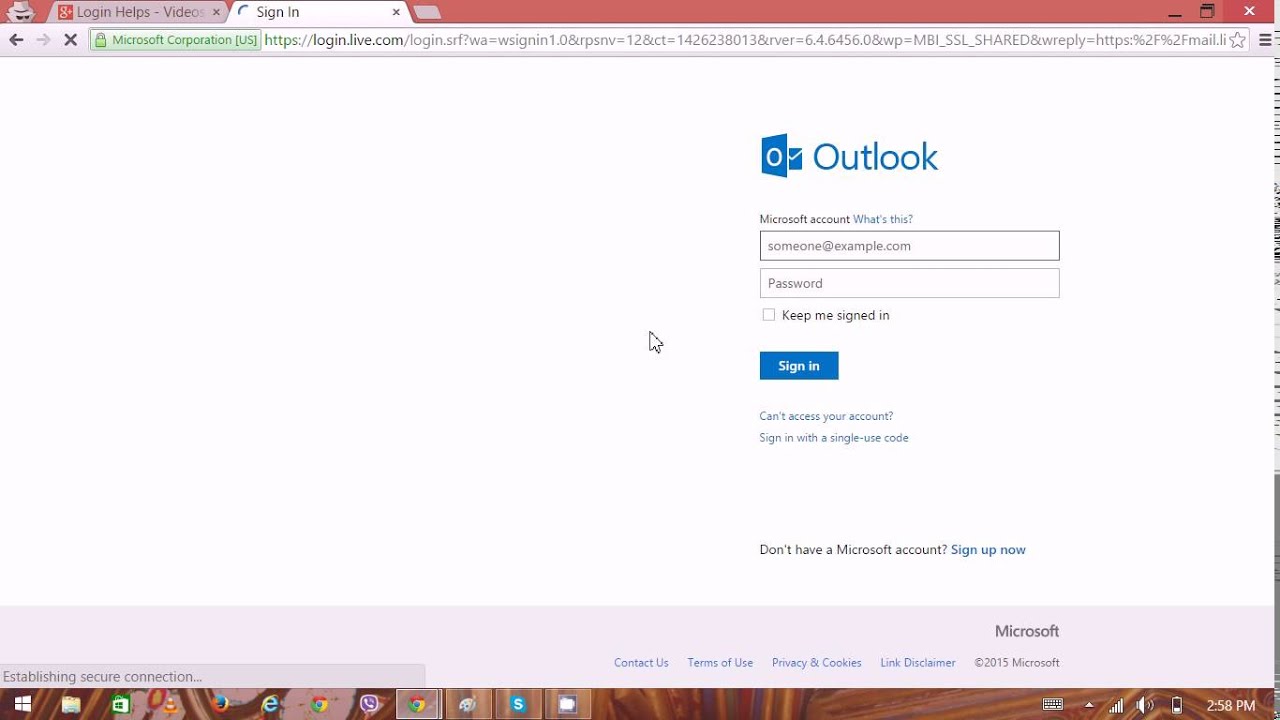Click the blue Sign in button
Image resolution: width=1280 pixels, height=720 pixels.
pos(799,366)
